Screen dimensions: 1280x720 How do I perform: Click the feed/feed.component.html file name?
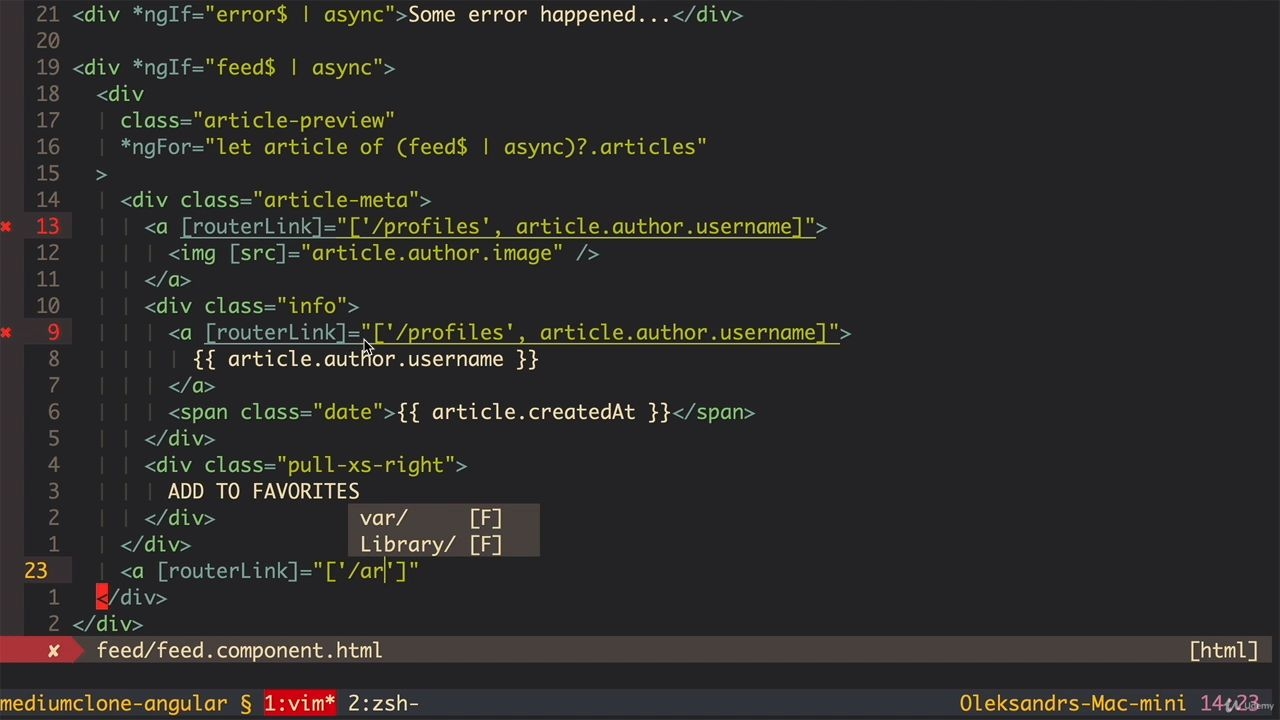(239, 651)
